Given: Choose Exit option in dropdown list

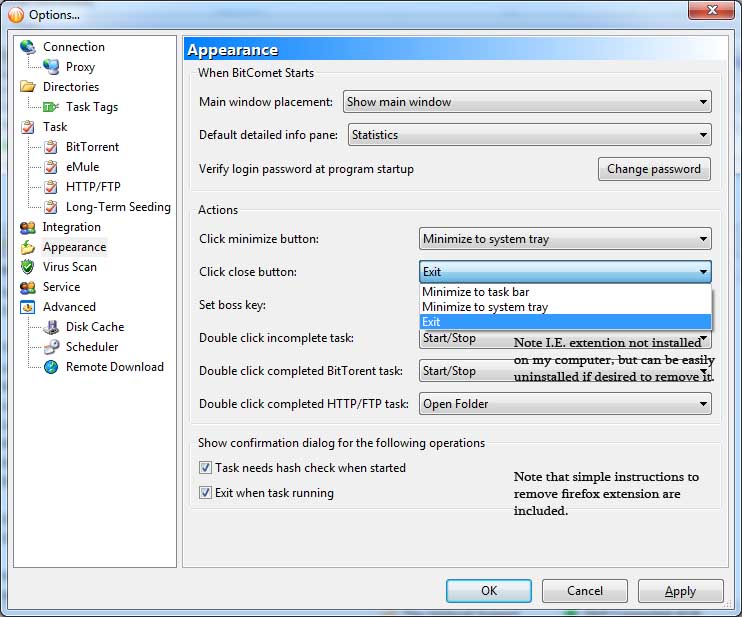Looking at the screenshot, I should (x=565, y=322).
